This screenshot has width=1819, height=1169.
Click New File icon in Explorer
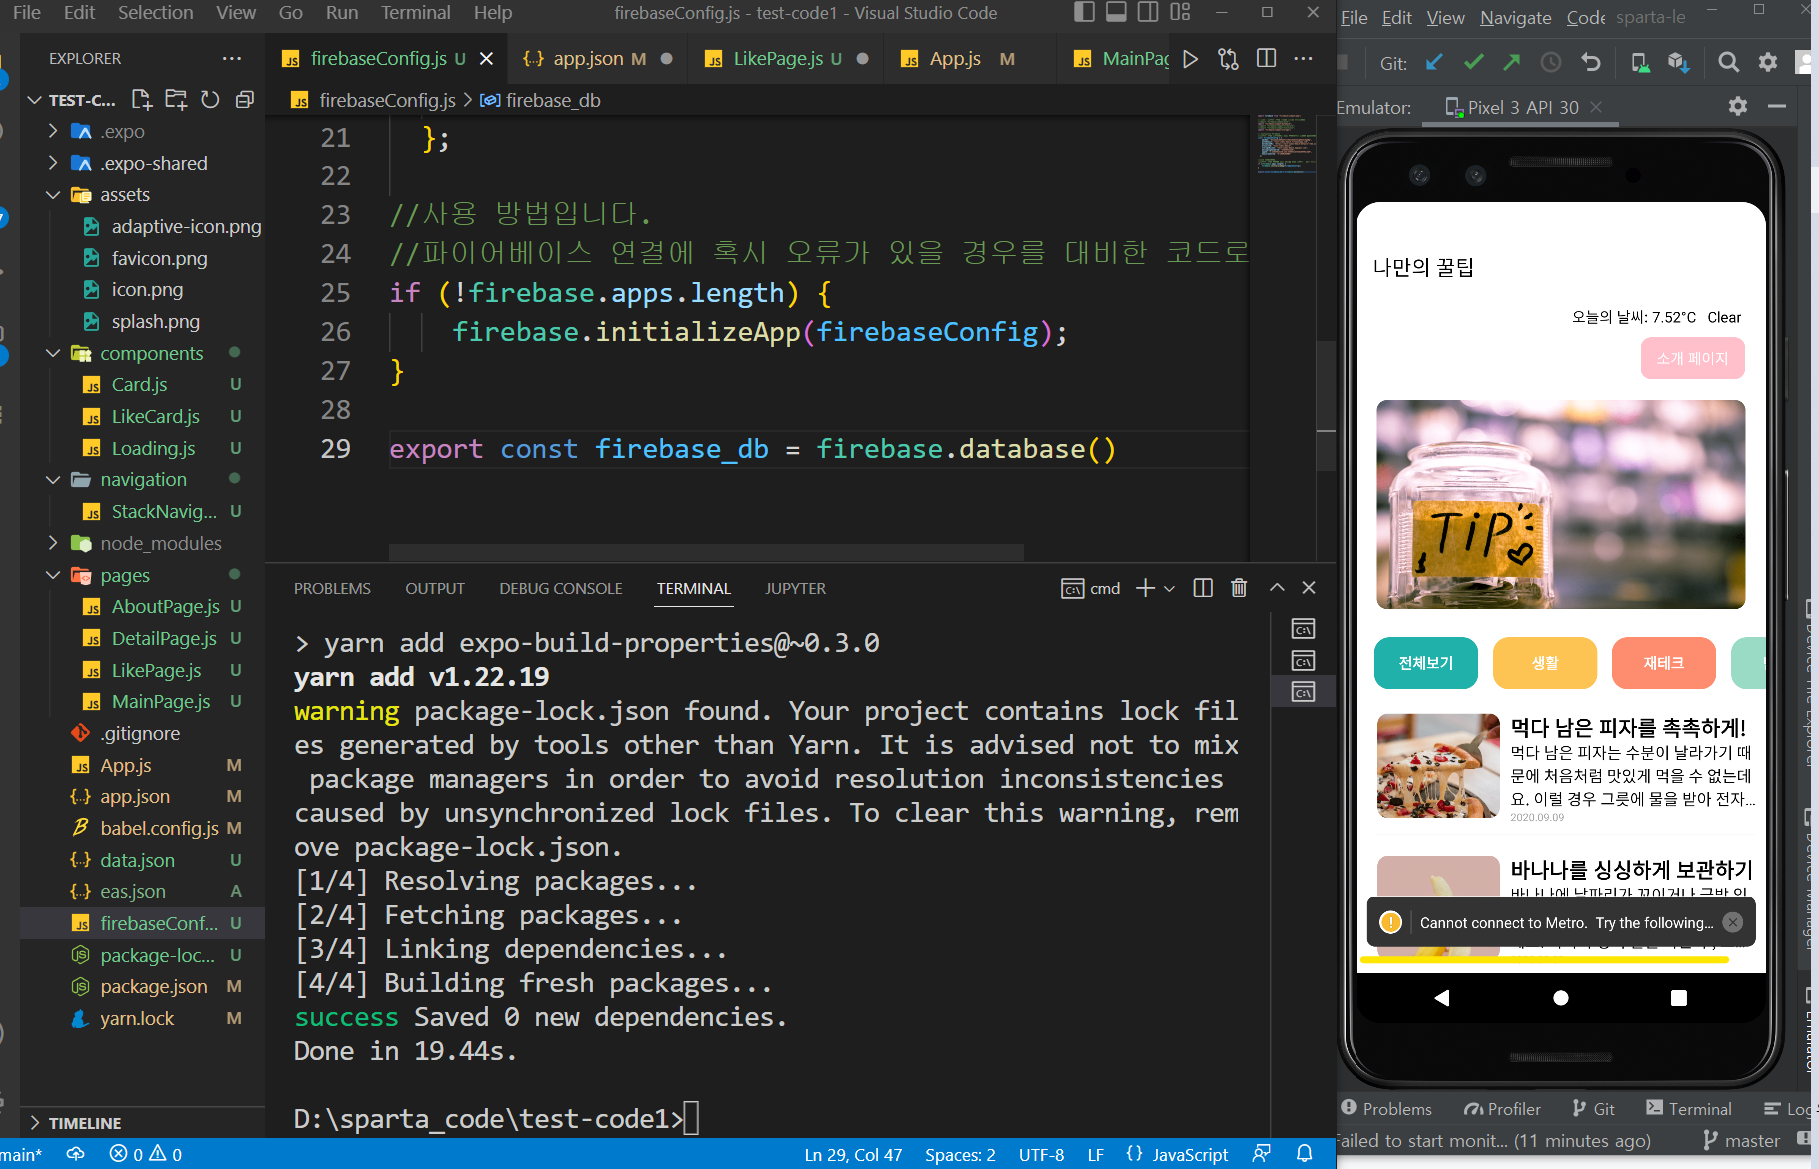pyautogui.click(x=142, y=100)
